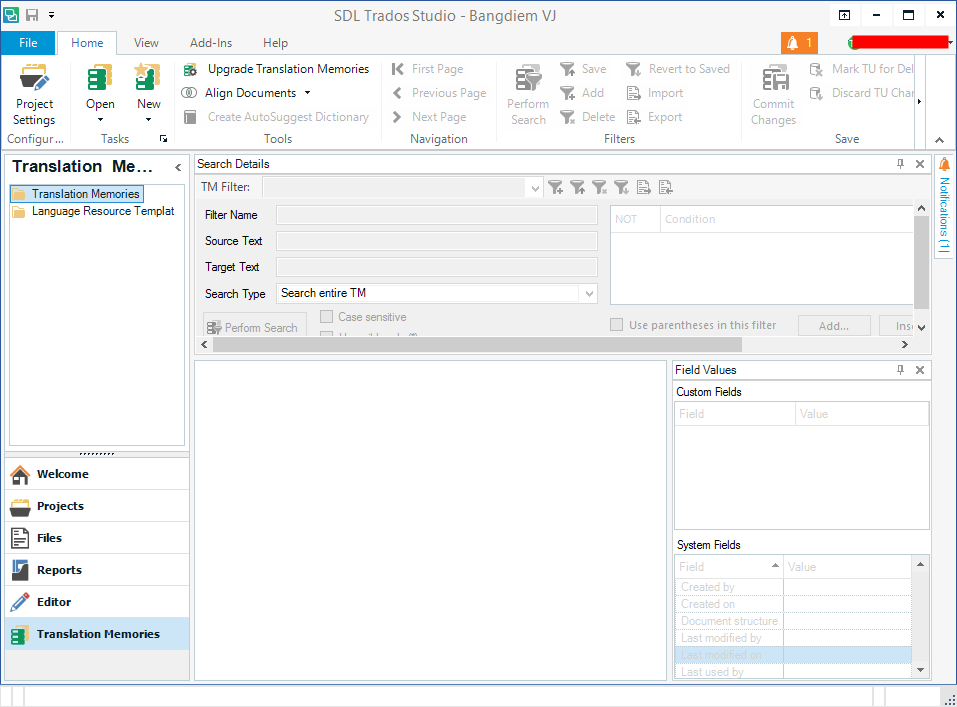957x707 pixels.
Task: Click fourth funnel icon in TM Filter toolbar
Action: point(621,187)
